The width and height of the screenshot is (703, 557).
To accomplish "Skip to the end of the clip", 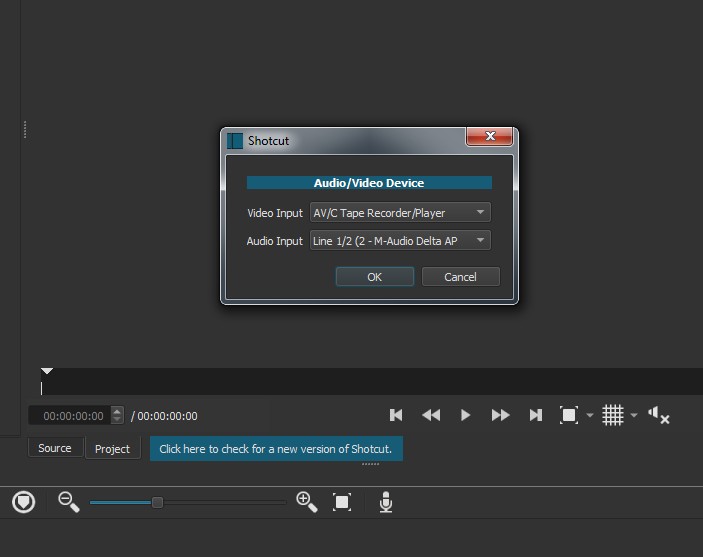I will point(535,415).
